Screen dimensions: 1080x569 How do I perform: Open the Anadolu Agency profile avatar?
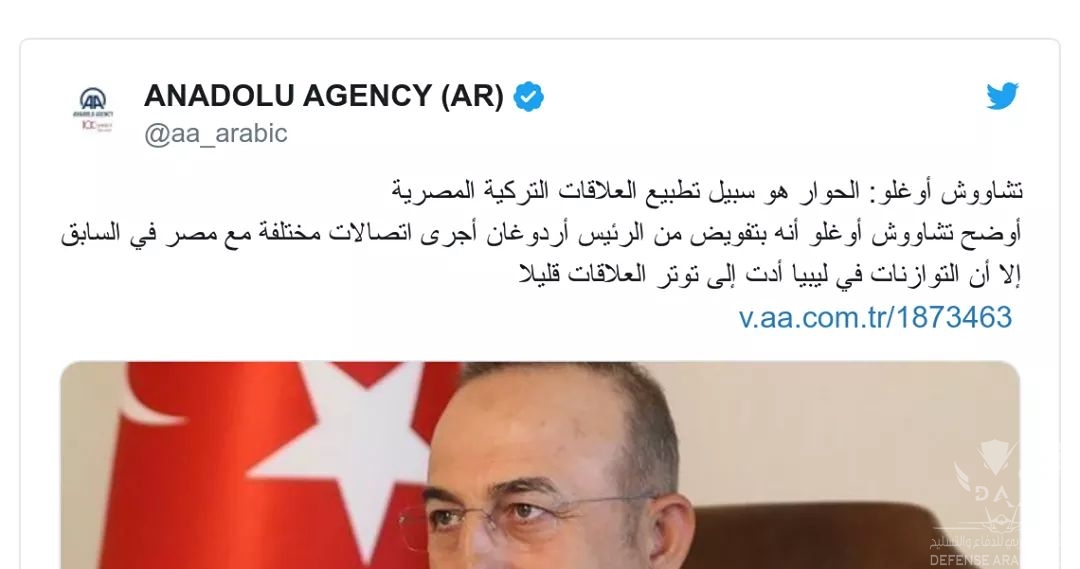pos(93,109)
